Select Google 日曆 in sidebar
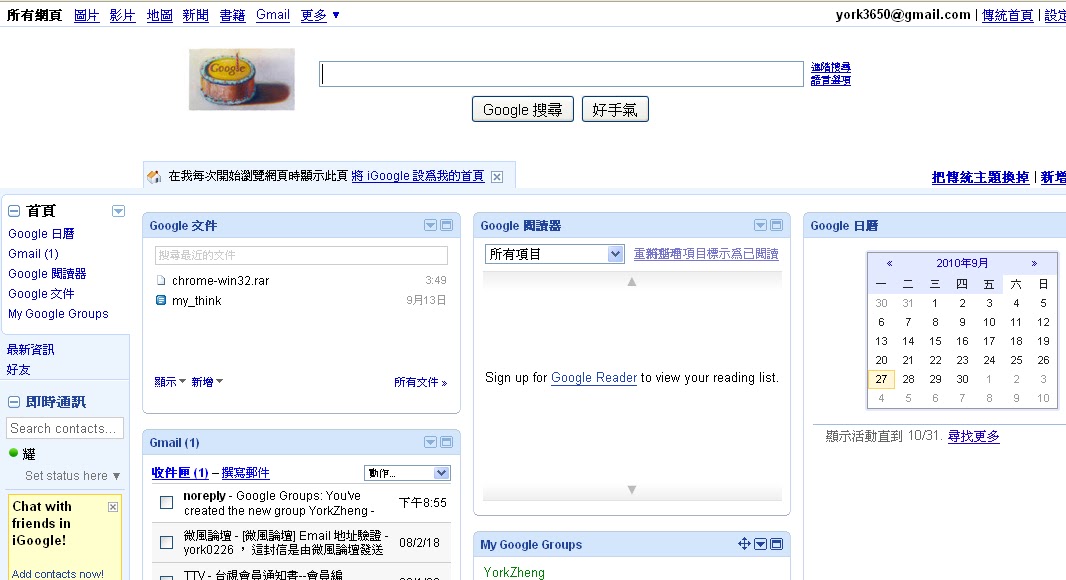The width and height of the screenshot is (1066, 580). (x=41, y=233)
